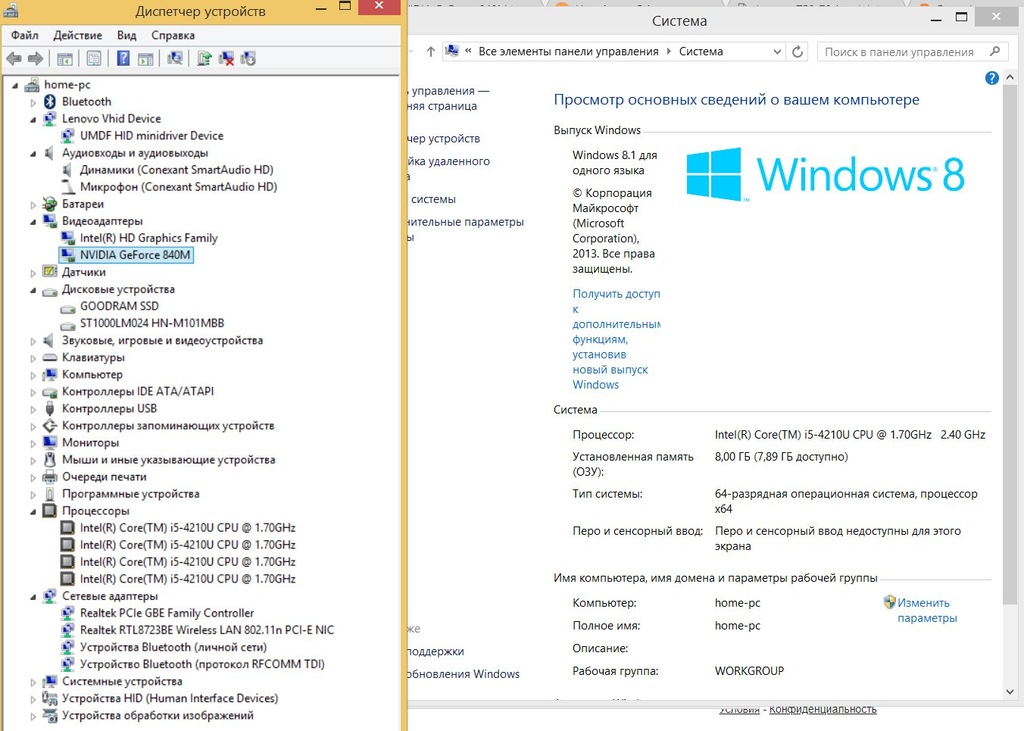
Task: Click the Update Driver toolbar icon
Action: (x=204, y=59)
